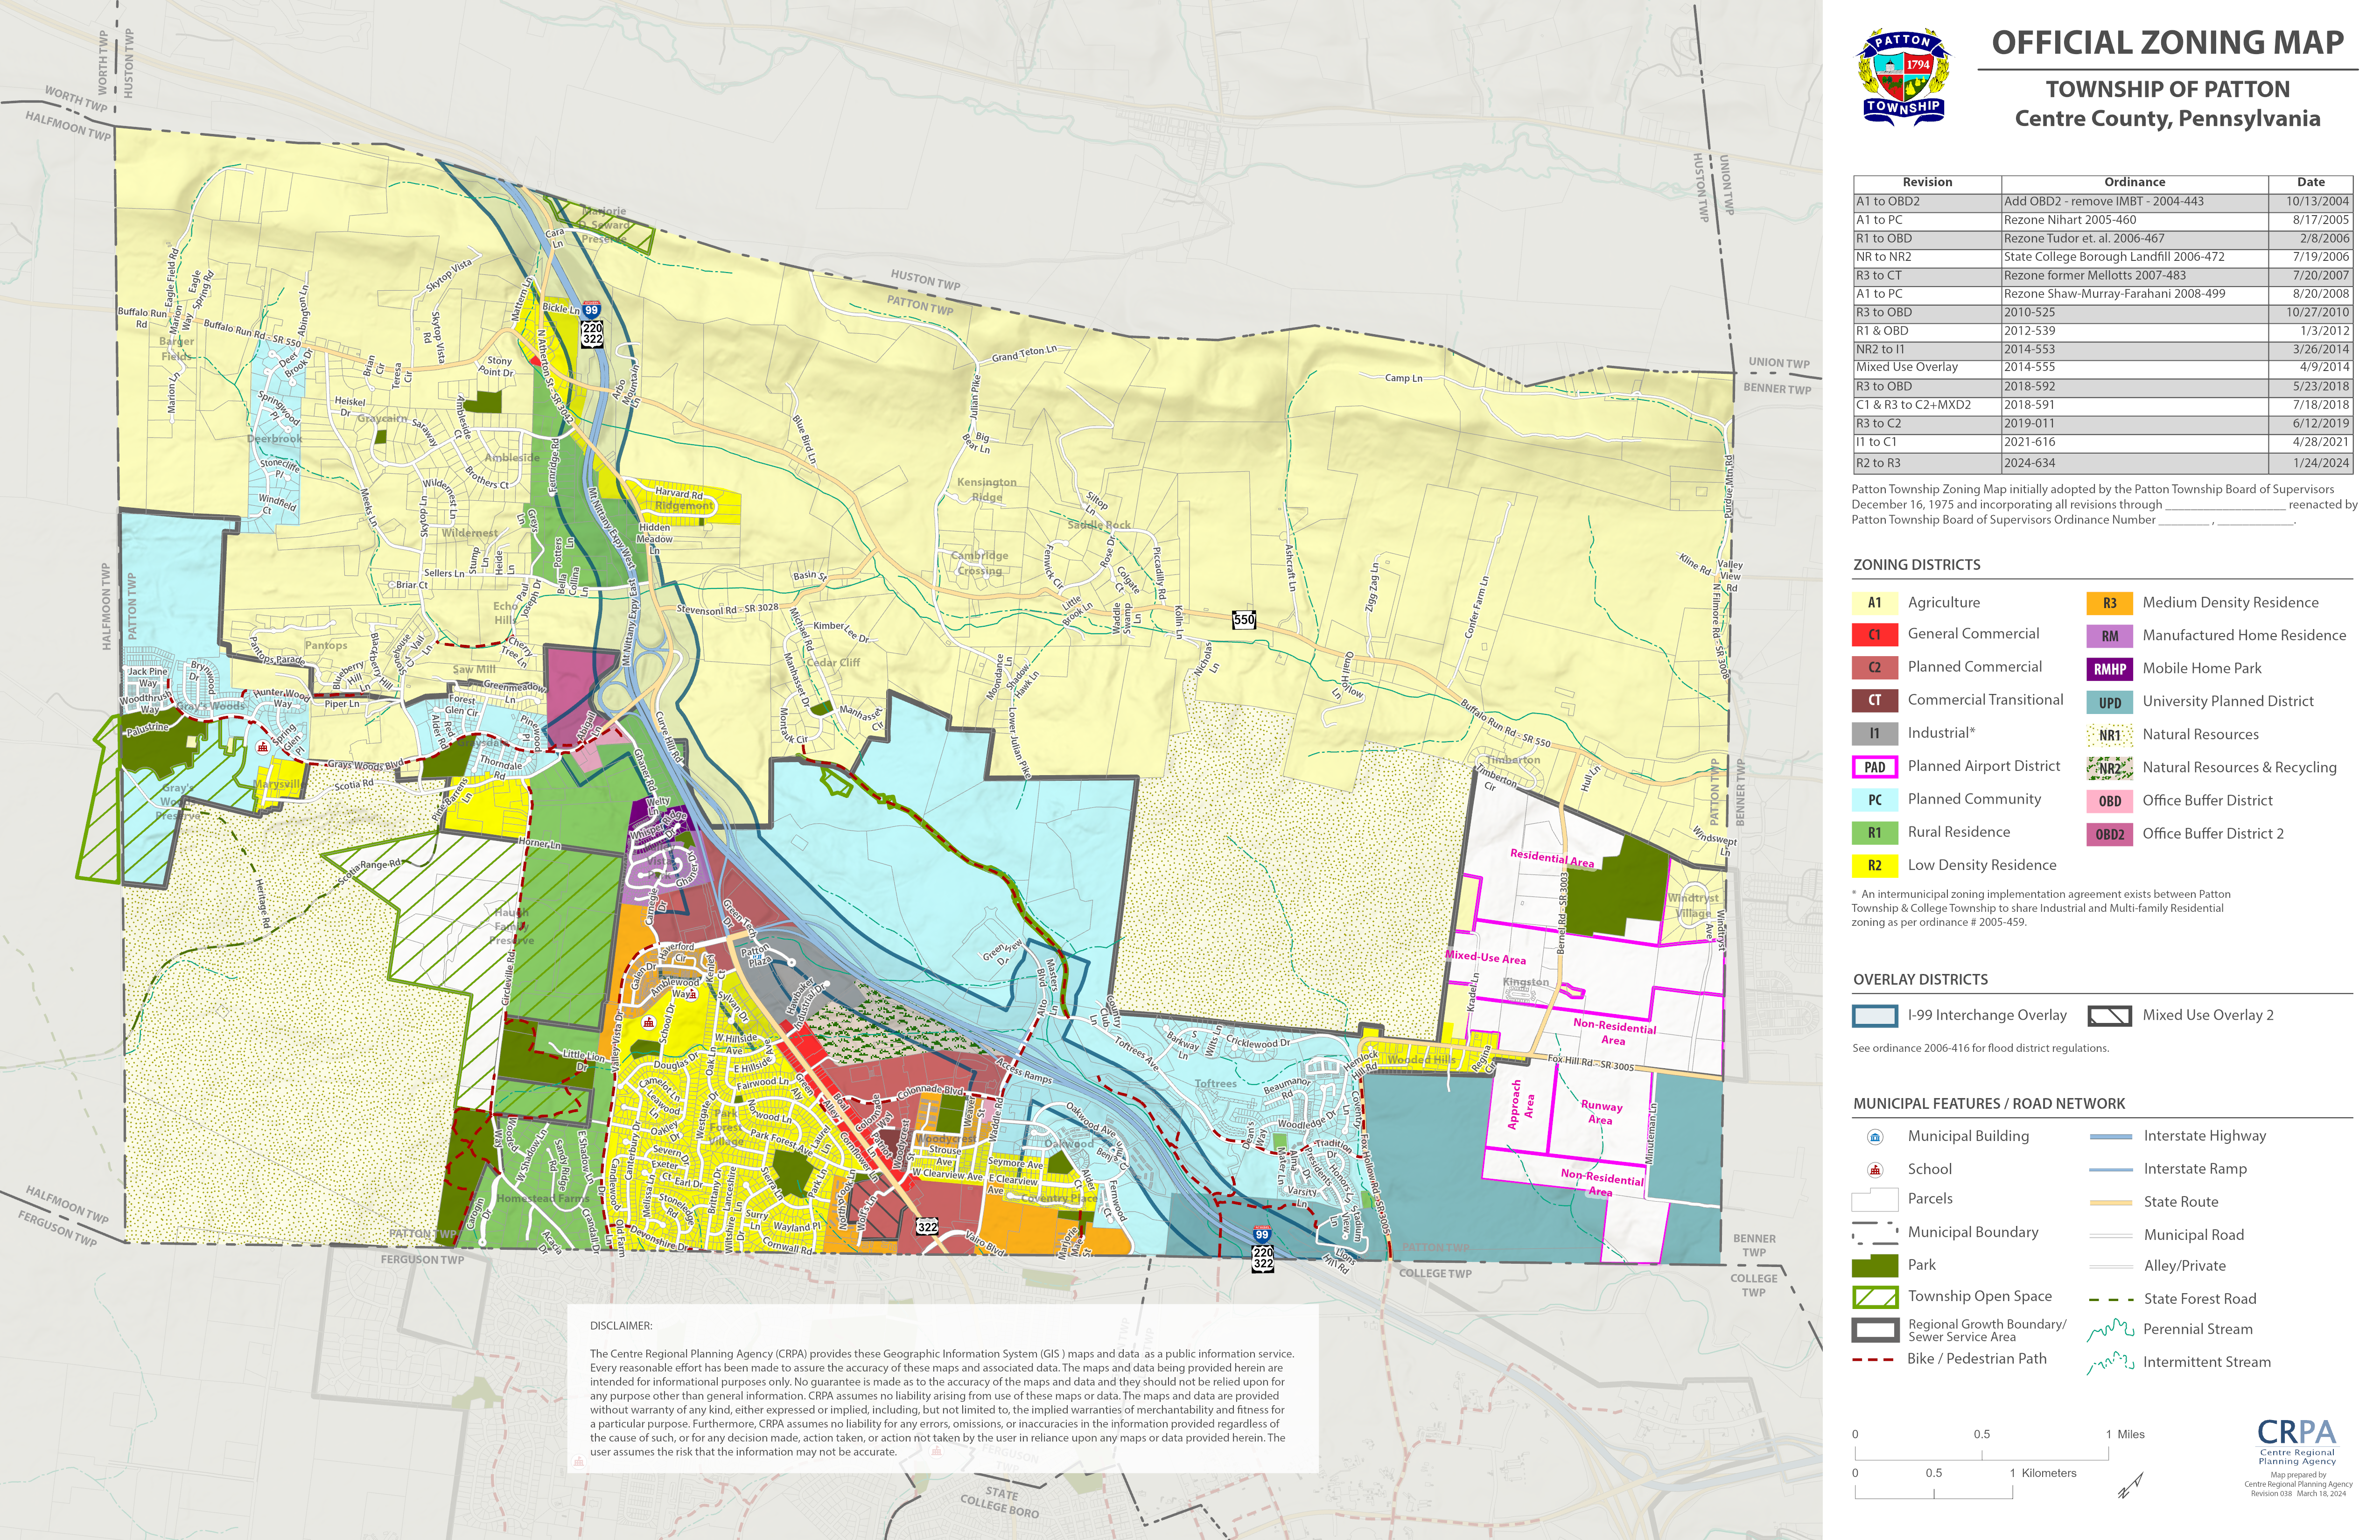Click the UPD University Planned District swatch
2380x1540 pixels.
(x=2109, y=702)
